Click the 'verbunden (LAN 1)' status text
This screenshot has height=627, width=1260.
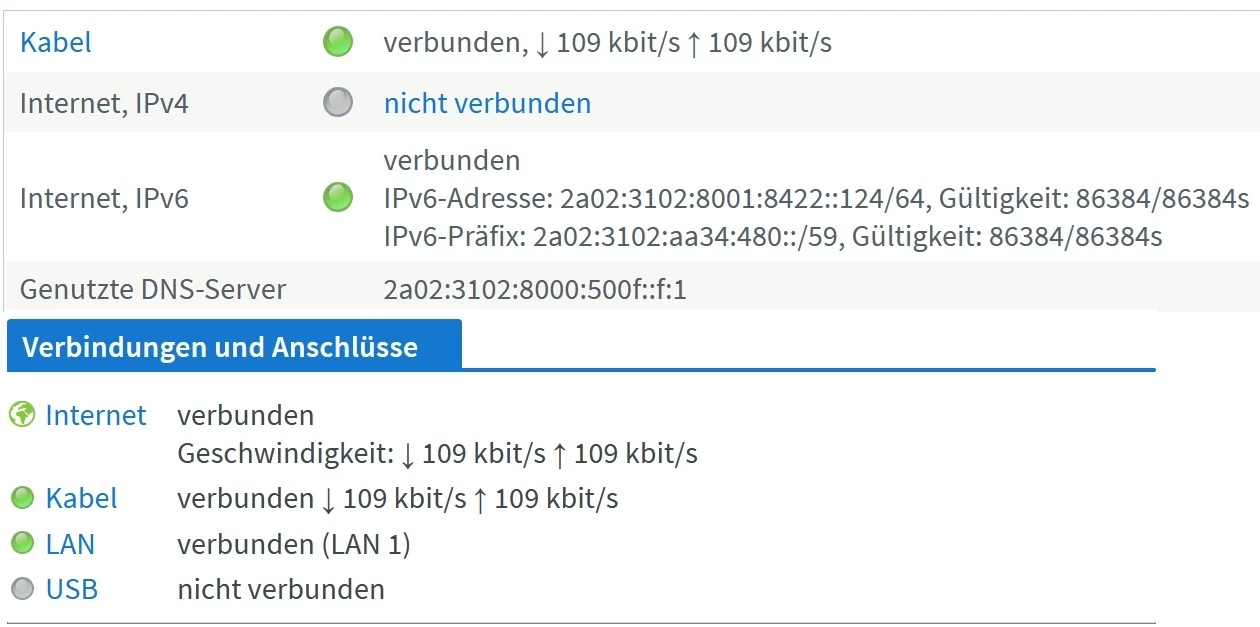pos(294,544)
